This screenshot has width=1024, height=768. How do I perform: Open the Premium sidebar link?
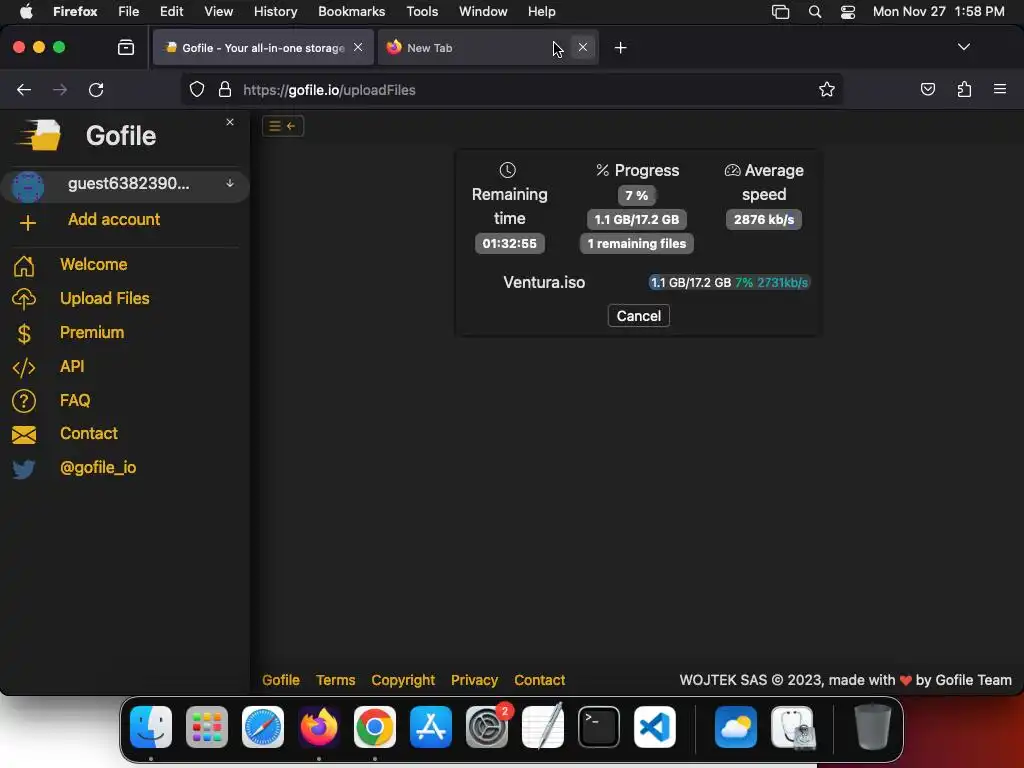(92, 332)
